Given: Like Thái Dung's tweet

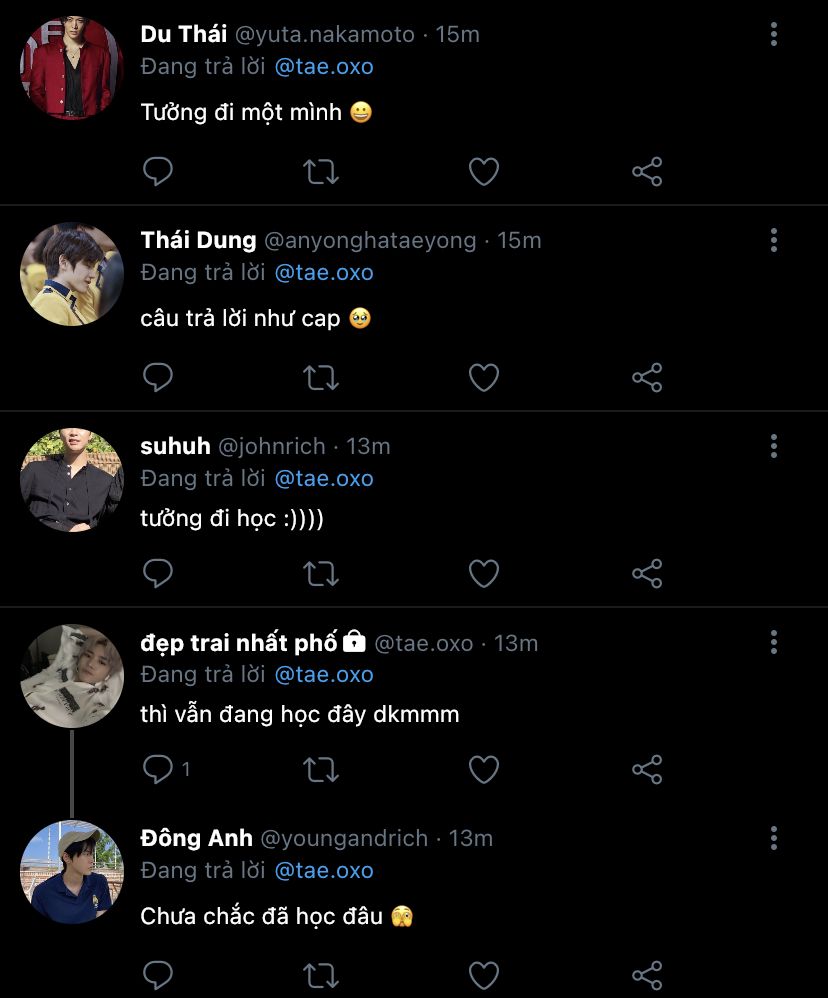Looking at the screenshot, I should [484, 377].
